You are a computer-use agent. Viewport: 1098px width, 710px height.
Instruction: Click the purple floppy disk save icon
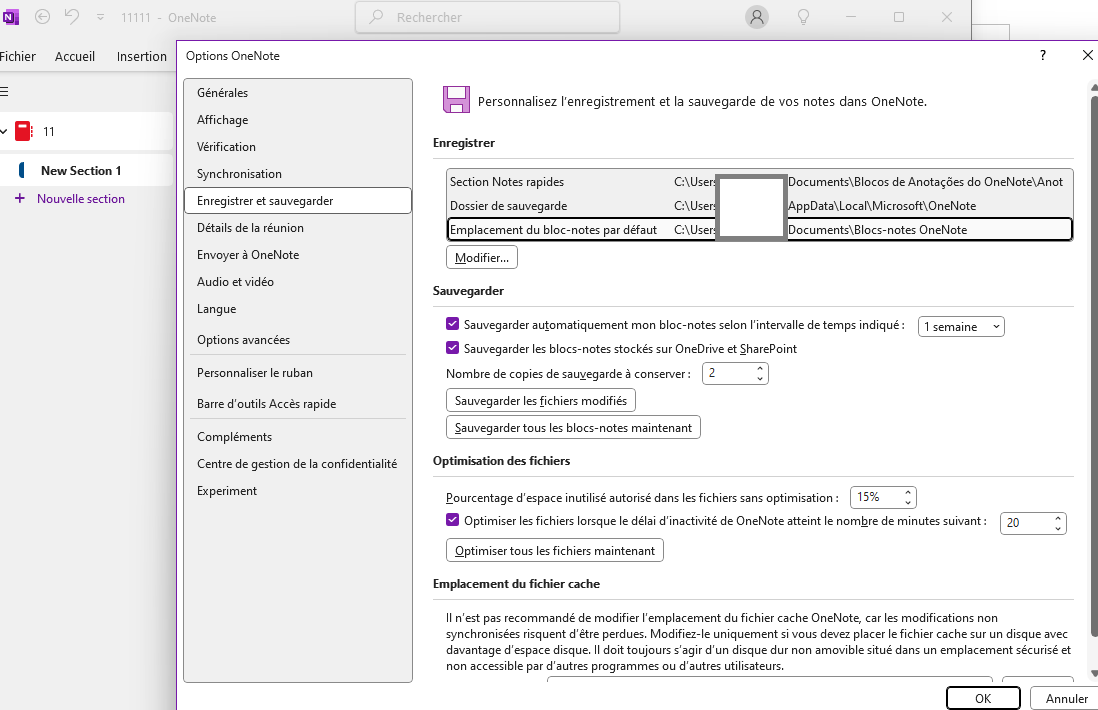pyautogui.click(x=456, y=100)
